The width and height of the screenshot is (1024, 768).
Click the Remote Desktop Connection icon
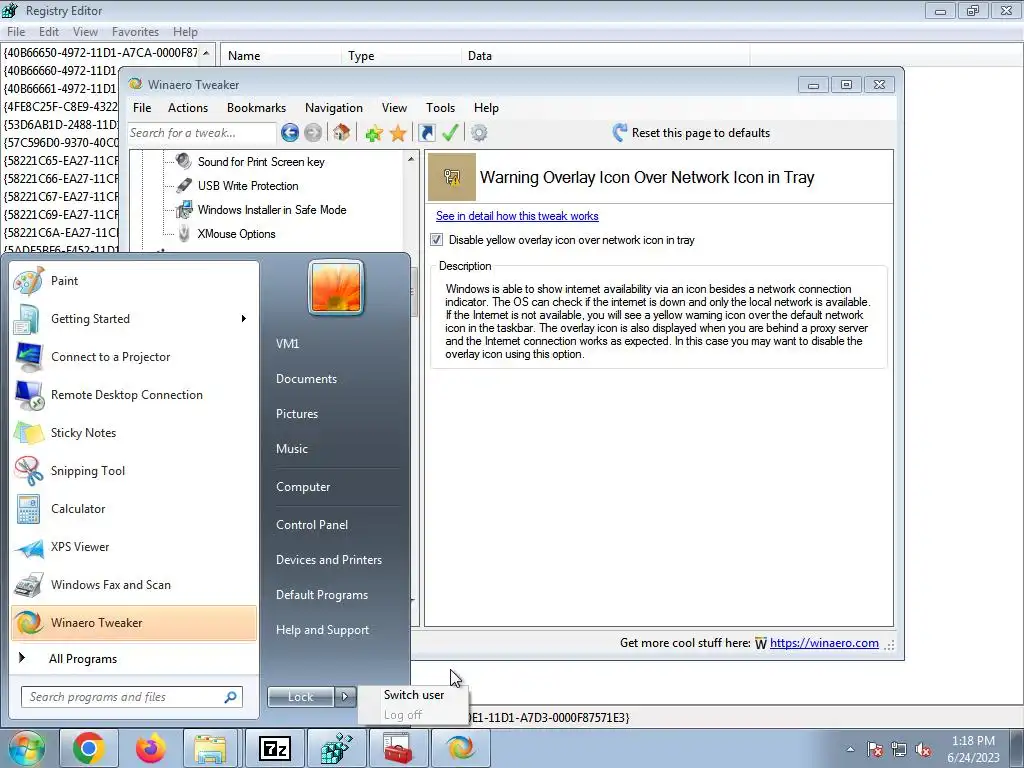coord(29,395)
